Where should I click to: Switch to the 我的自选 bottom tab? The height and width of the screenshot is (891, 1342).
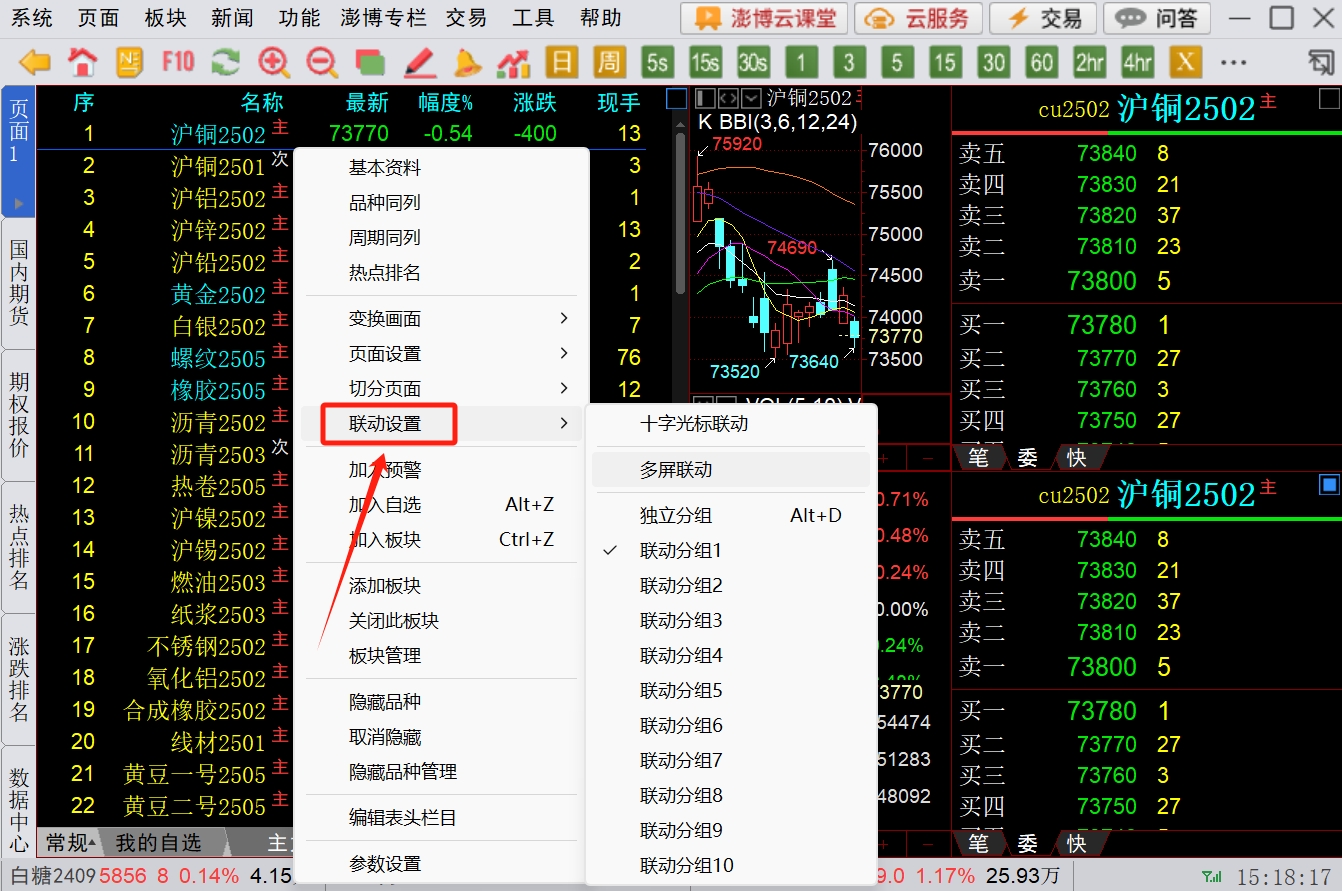pyautogui.click(x=158, y=843)
